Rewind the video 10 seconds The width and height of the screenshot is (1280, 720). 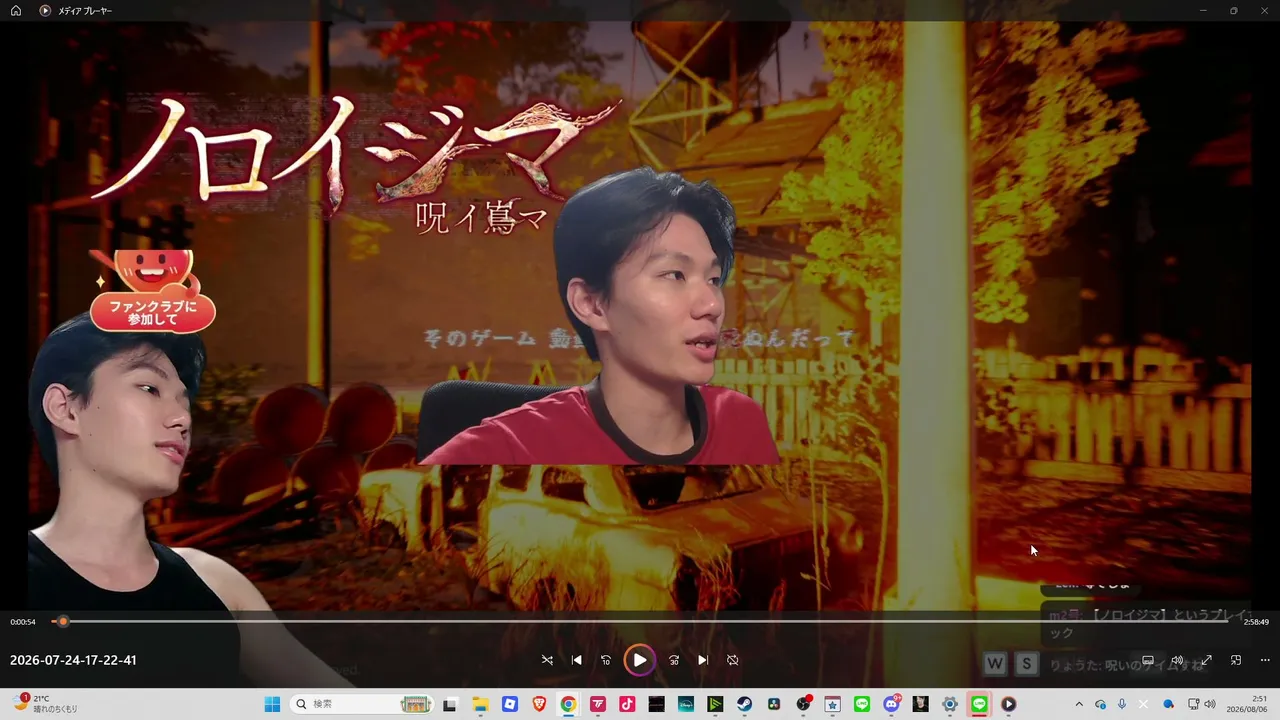coord(605,660)
